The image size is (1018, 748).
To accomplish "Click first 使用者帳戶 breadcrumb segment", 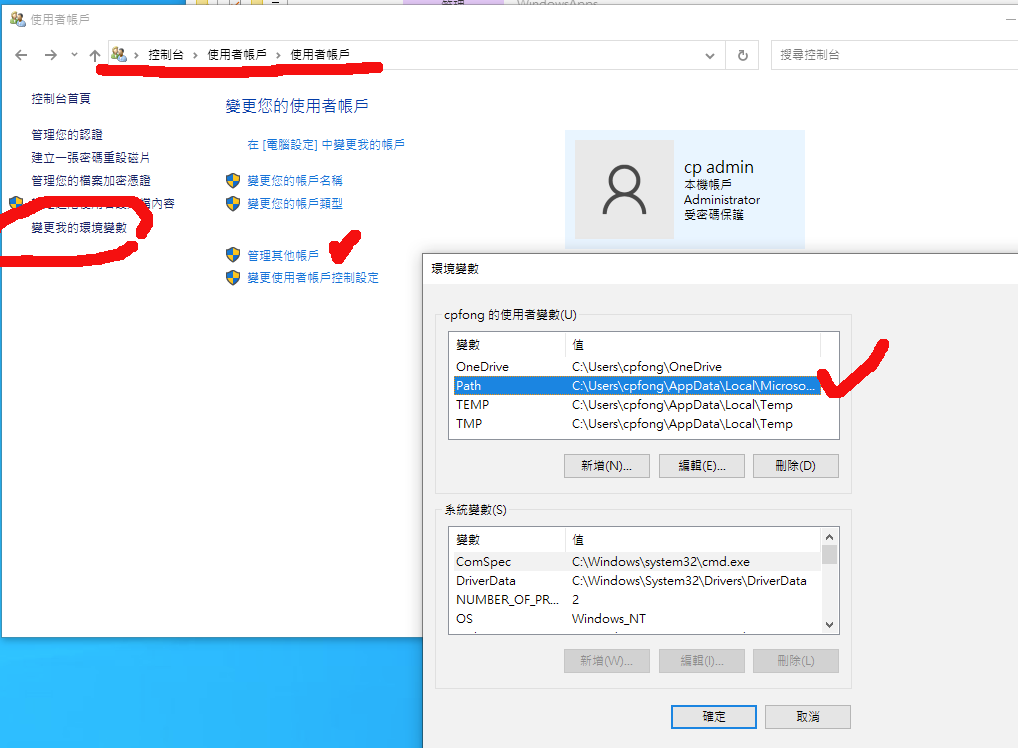I will click(x=237, y=55).
